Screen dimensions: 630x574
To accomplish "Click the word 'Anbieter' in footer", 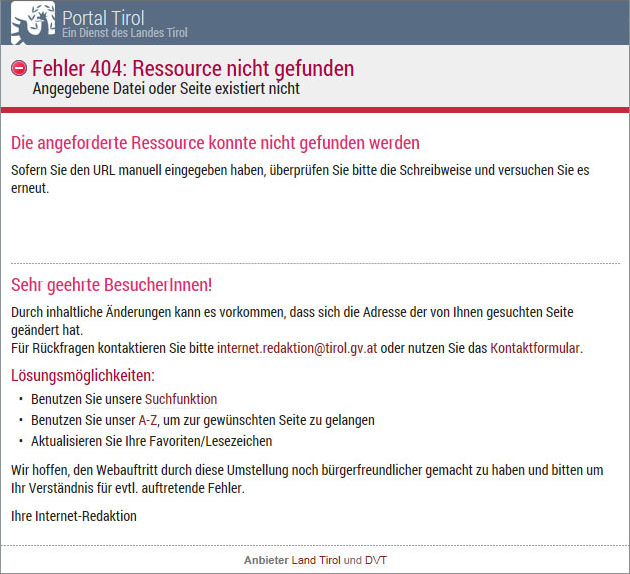I will pyautogui.click(x=266, y=560).
